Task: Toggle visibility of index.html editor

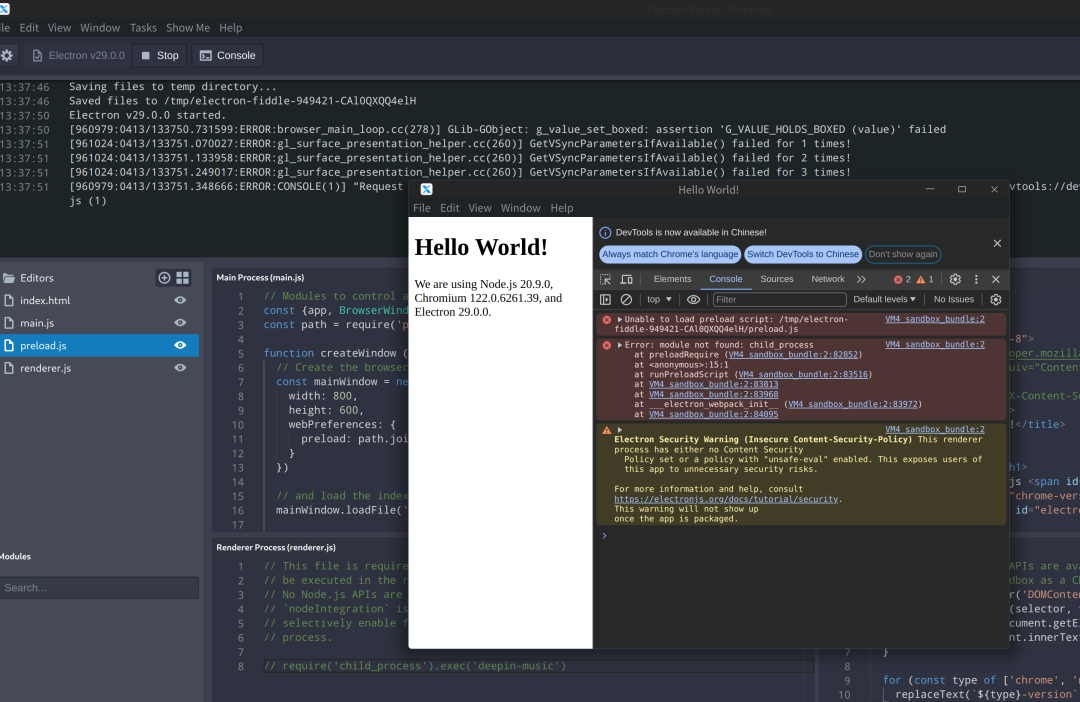Action: click(180, 300)
